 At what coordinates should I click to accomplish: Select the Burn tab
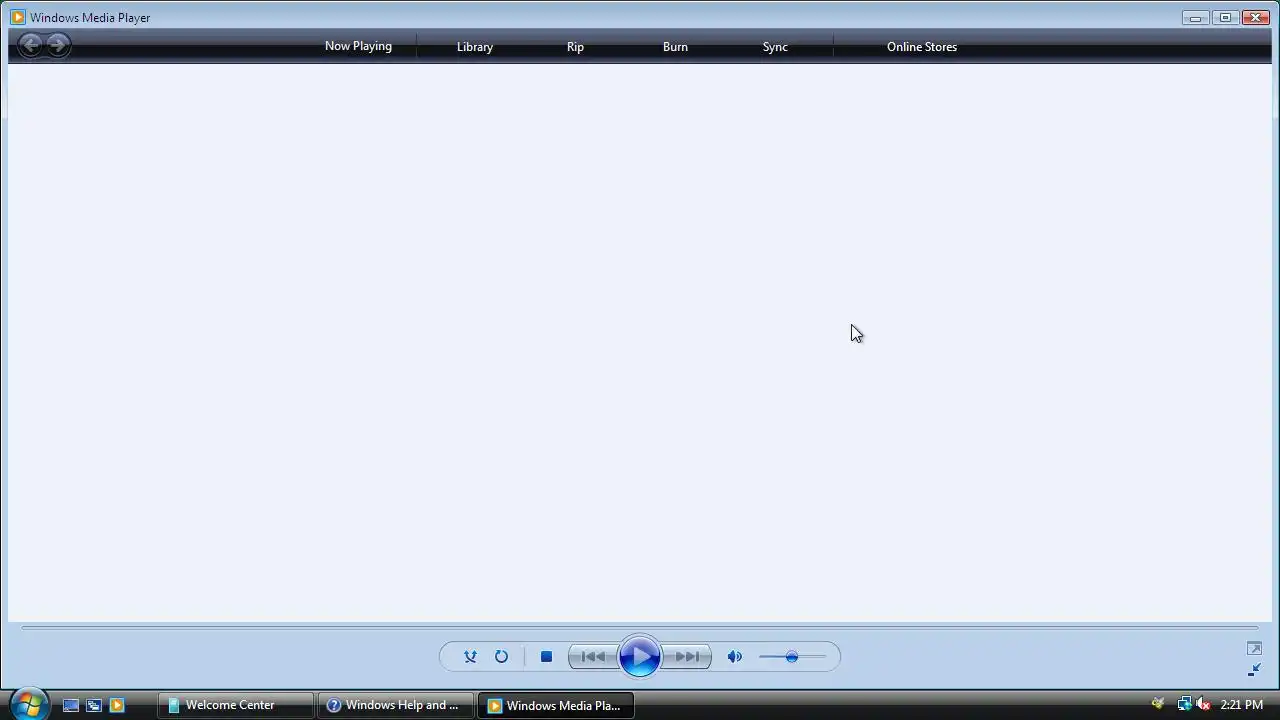click(675, 47)
